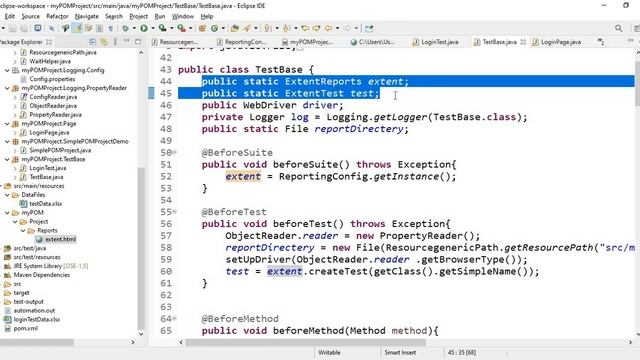
Task: Collapse myPOMProject.Logging.PropertyReader package
Action: 7,88
